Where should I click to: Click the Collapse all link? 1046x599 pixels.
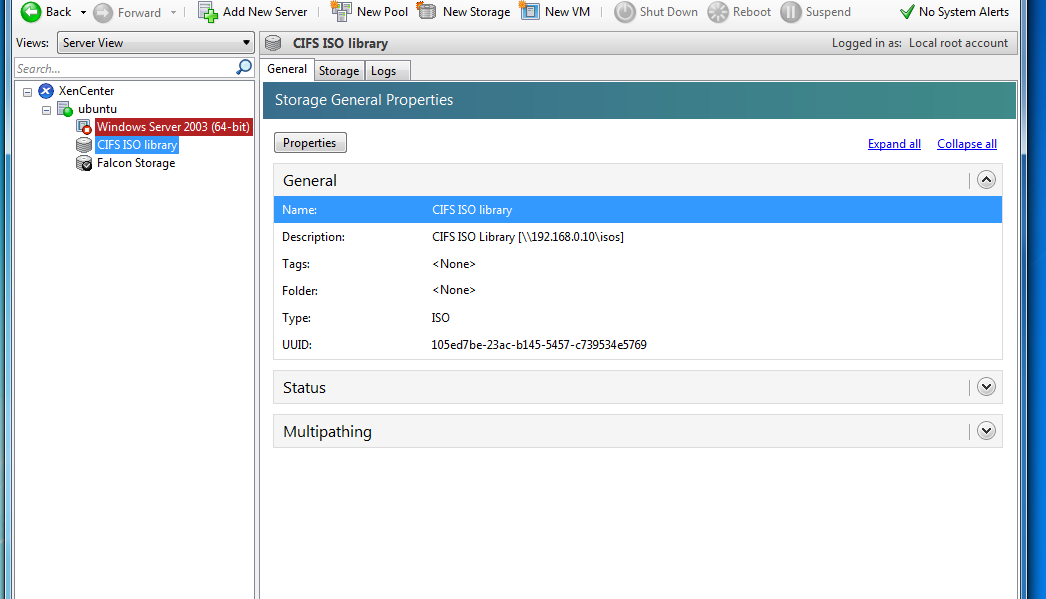pyautogui.click(x=966, y=144)
